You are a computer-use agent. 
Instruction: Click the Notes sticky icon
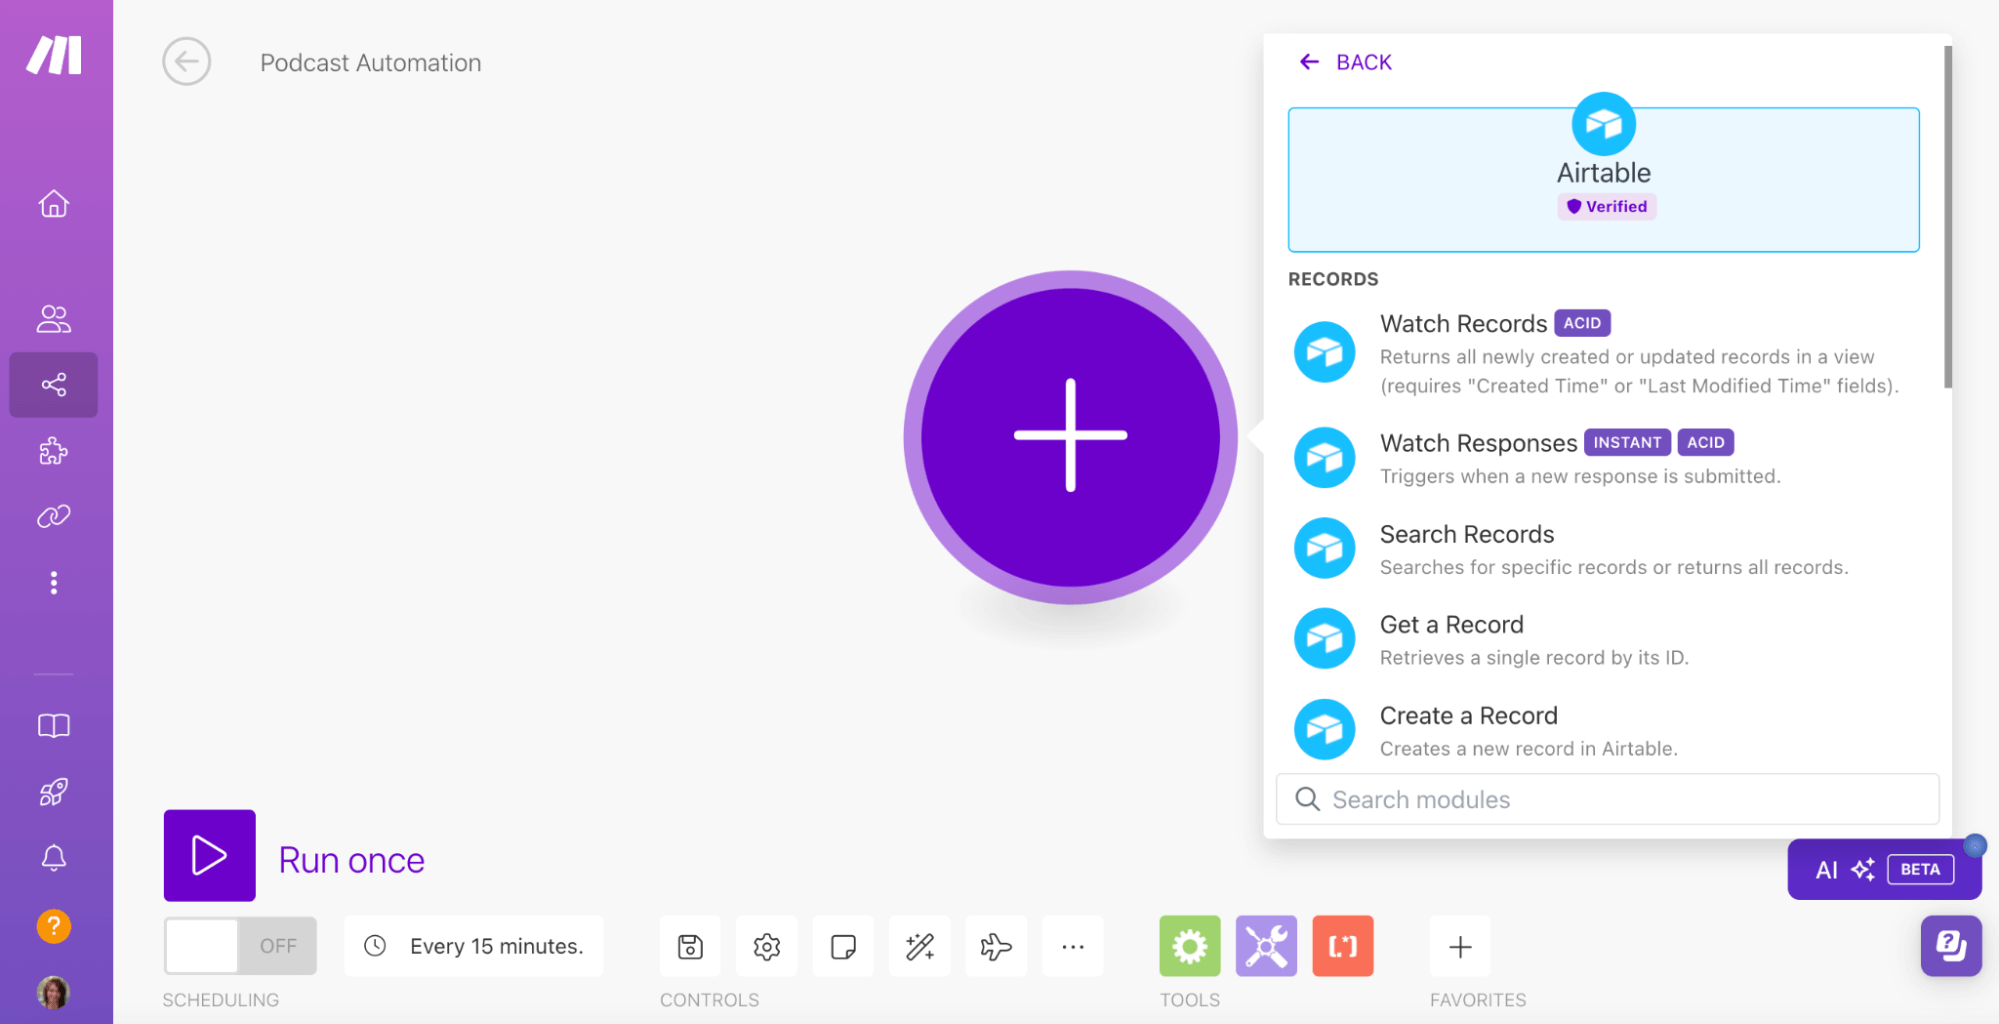(x=843, y=946)
